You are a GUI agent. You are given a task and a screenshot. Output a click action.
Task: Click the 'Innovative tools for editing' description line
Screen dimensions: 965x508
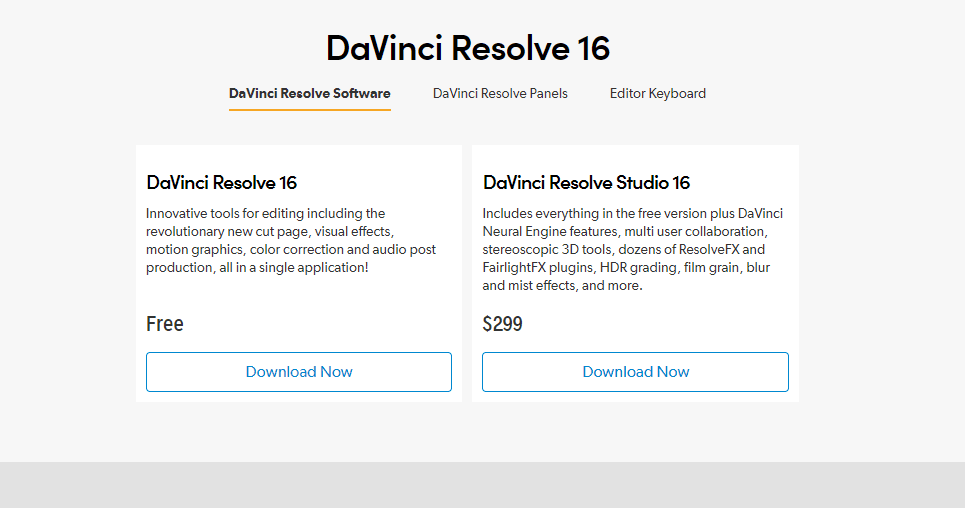point(265,213)
